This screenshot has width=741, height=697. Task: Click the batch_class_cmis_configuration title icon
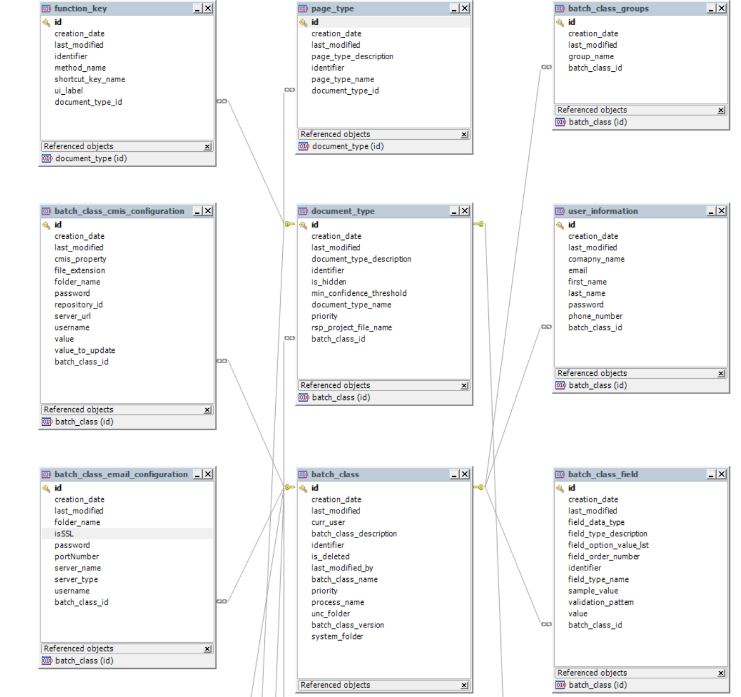pos(46,211)
